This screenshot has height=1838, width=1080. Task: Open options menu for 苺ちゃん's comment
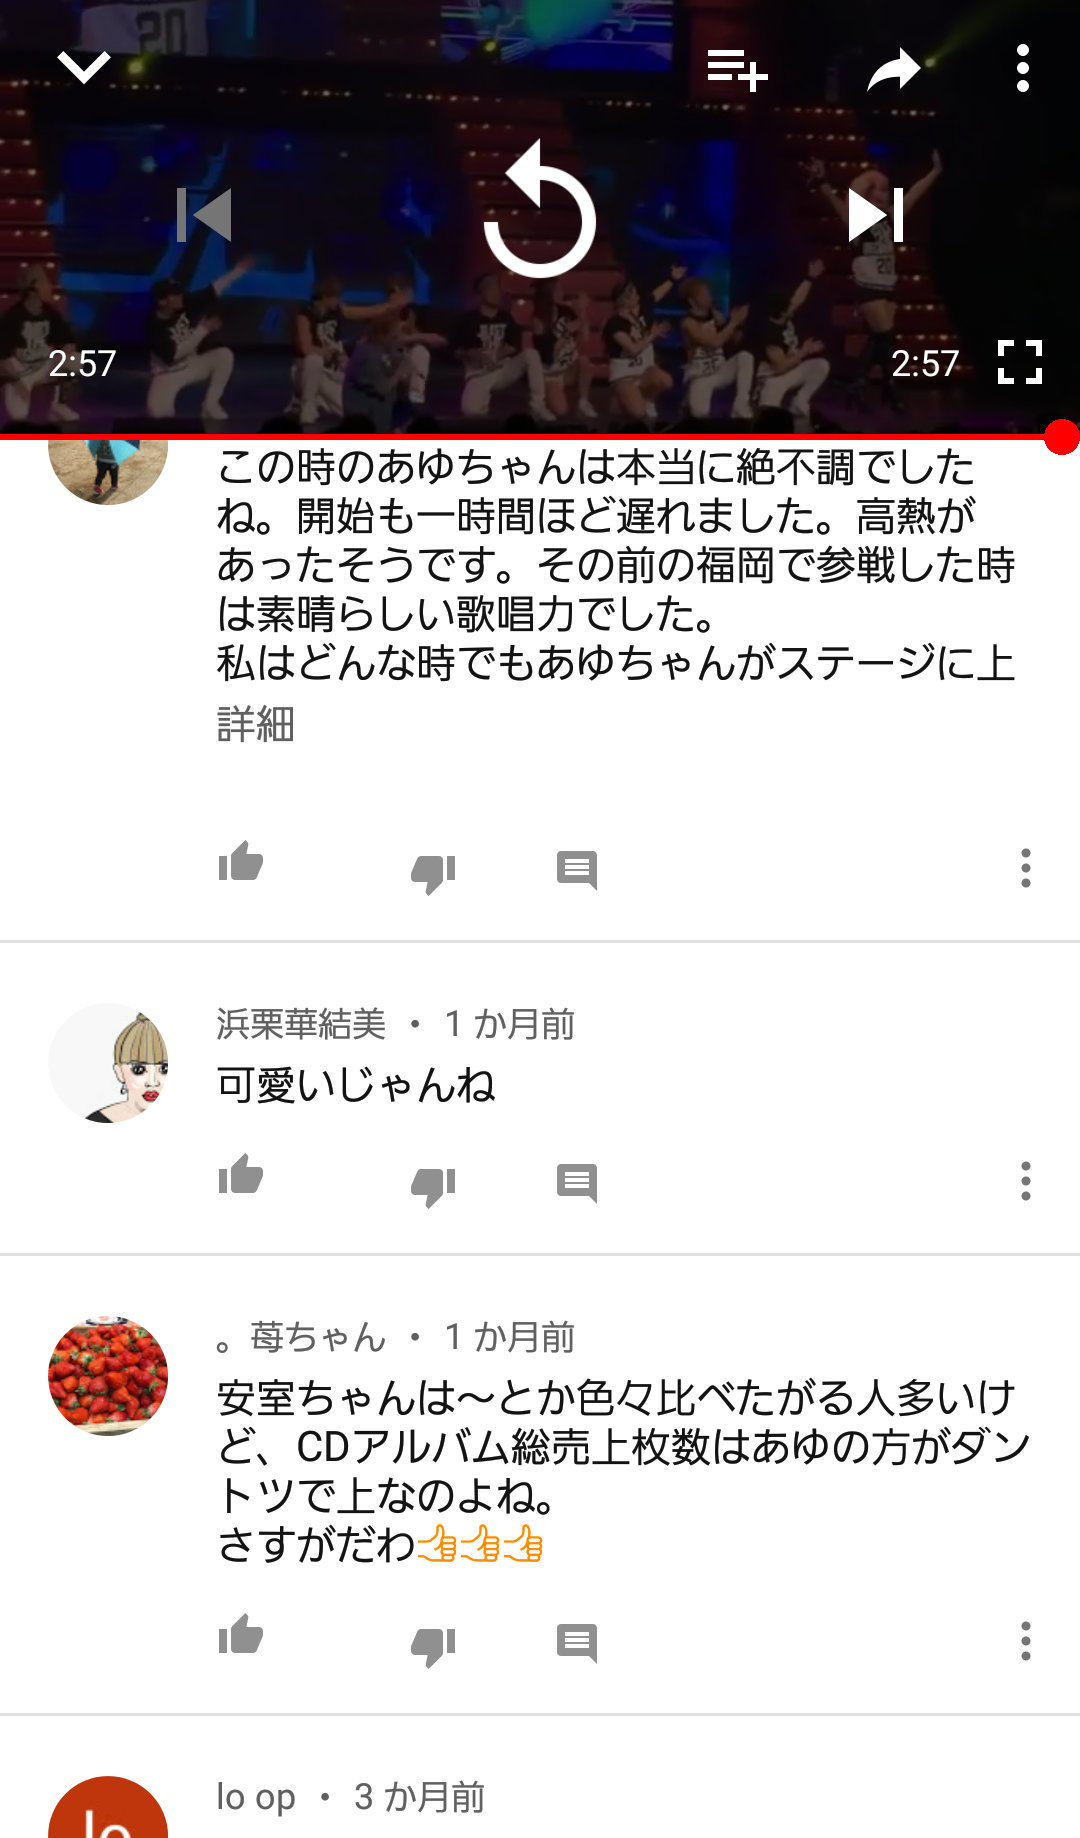(1025, 1641)
